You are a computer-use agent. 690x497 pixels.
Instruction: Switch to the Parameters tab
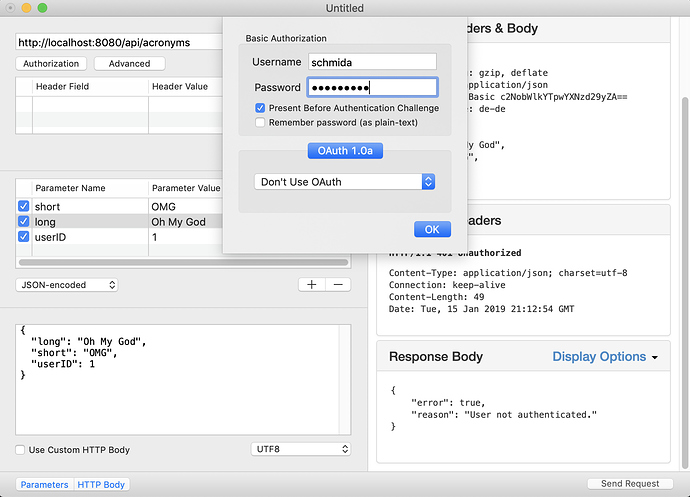[x=44, y=485]
